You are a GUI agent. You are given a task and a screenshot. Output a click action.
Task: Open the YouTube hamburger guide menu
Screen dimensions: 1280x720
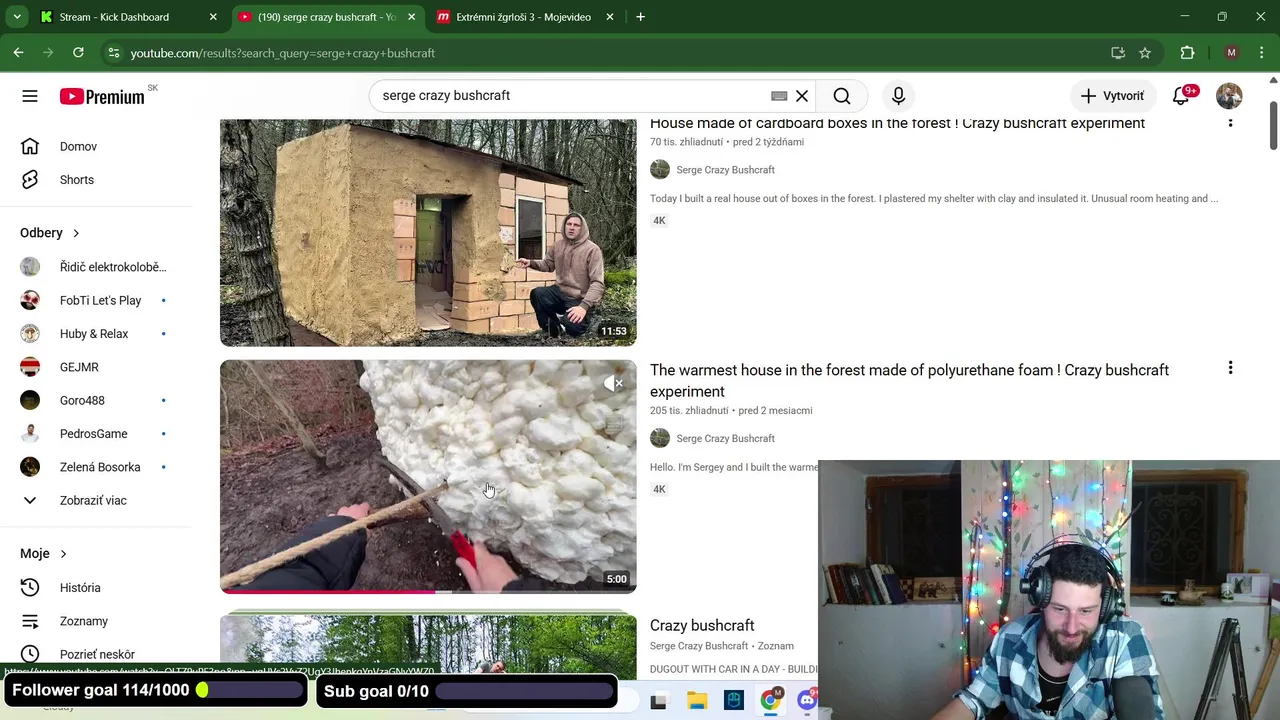[30, 96]
